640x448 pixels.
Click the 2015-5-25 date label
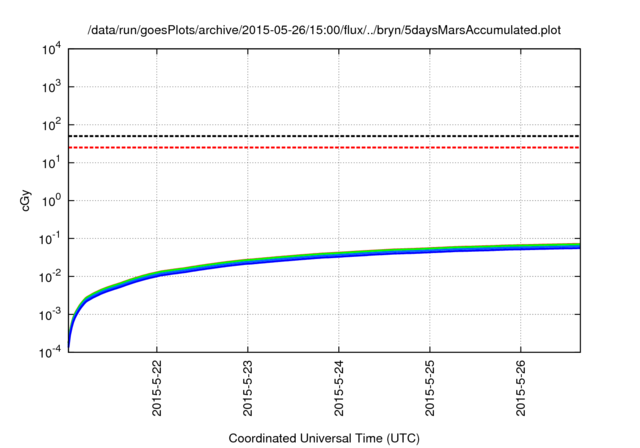pos(430,388)
